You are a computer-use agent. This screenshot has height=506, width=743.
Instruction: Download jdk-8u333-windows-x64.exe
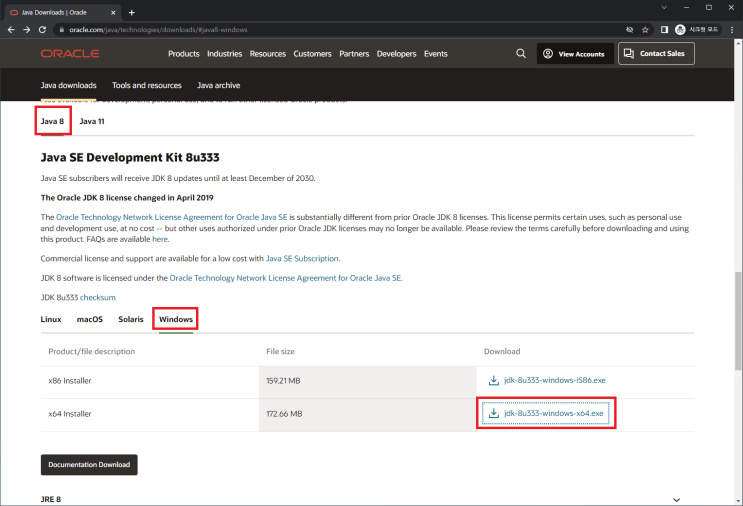553,414
